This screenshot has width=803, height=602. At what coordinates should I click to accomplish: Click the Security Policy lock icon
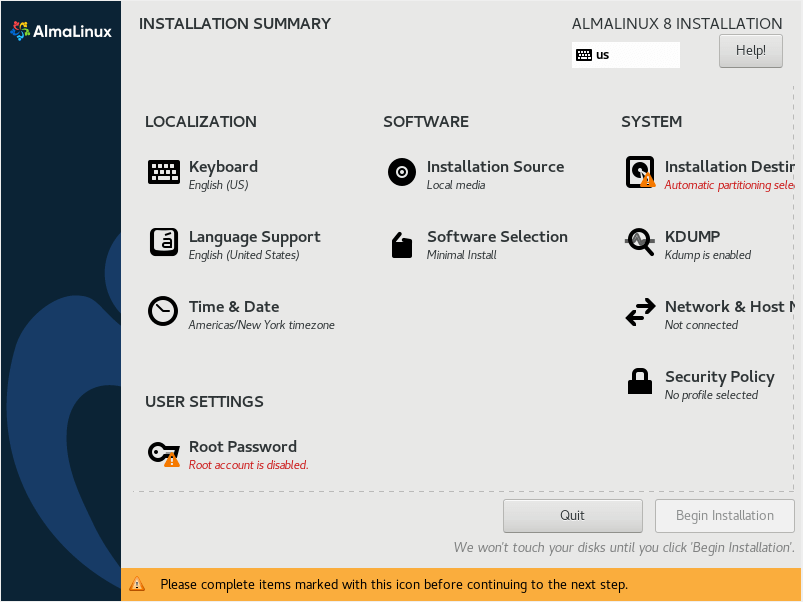point(640,381)
